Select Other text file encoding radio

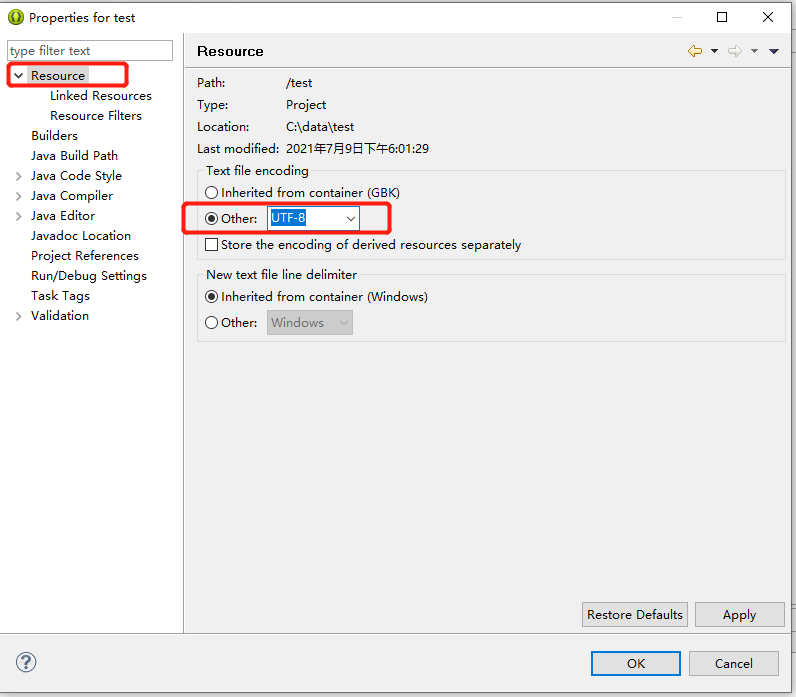[x=212, y=218]
